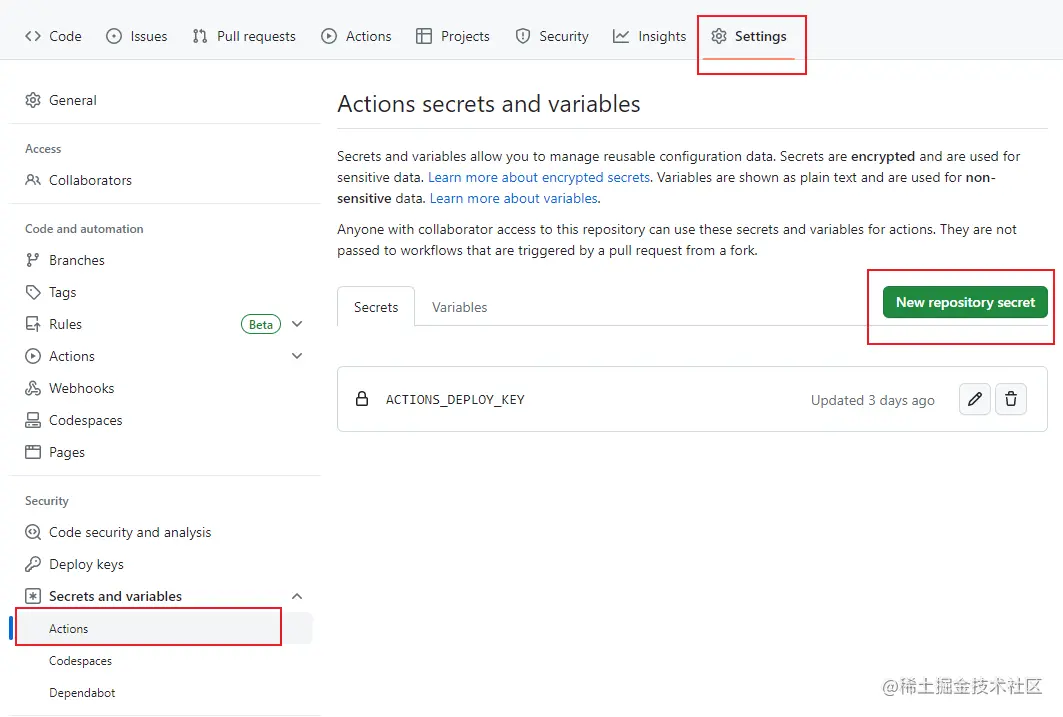
Task: Open Learn more about variables link
Action: [x=514, y=198]
